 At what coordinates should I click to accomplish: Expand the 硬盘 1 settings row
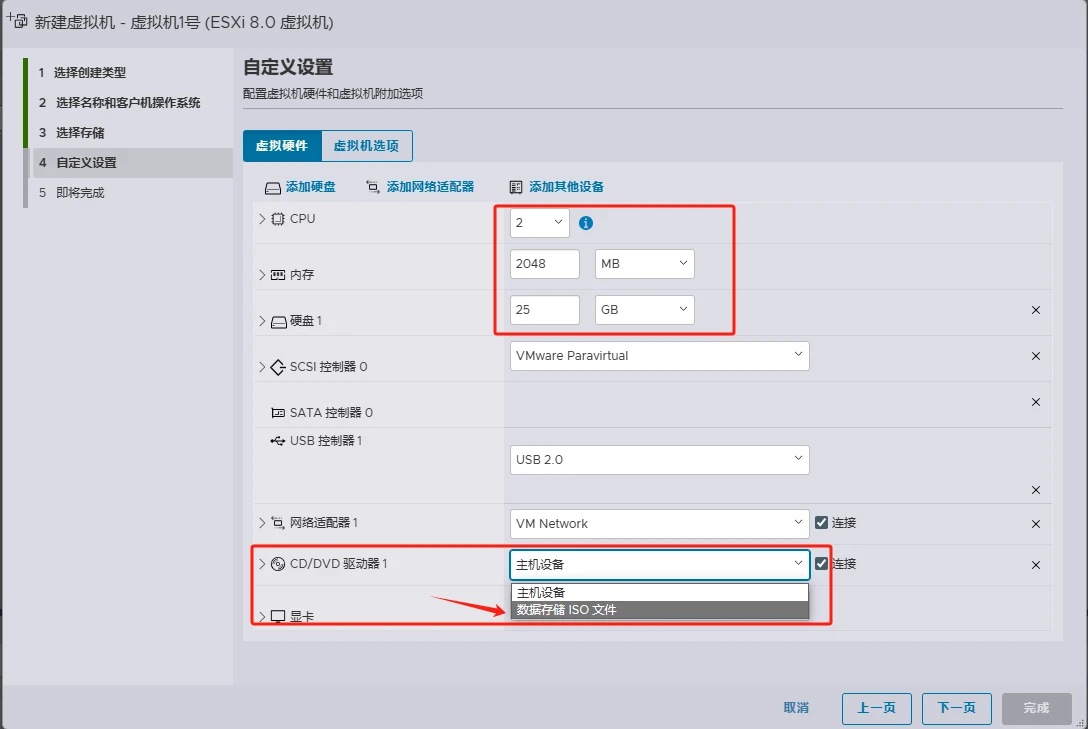coord(262,321)
